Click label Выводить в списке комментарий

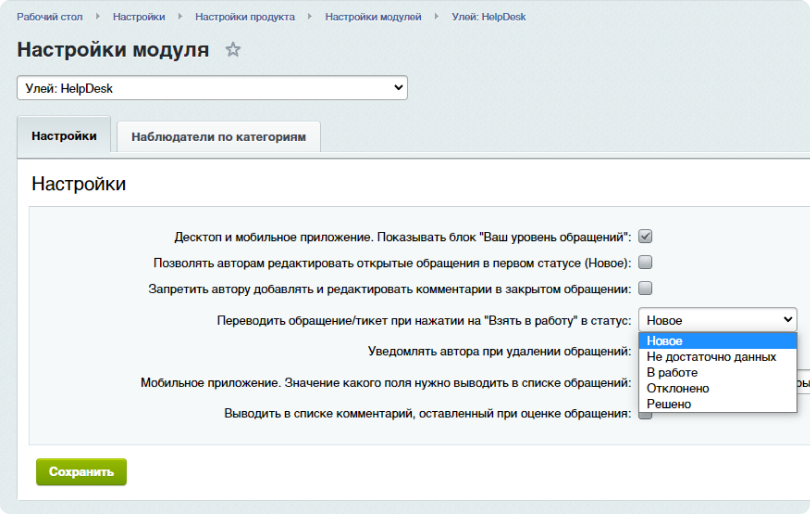point(428,413)
